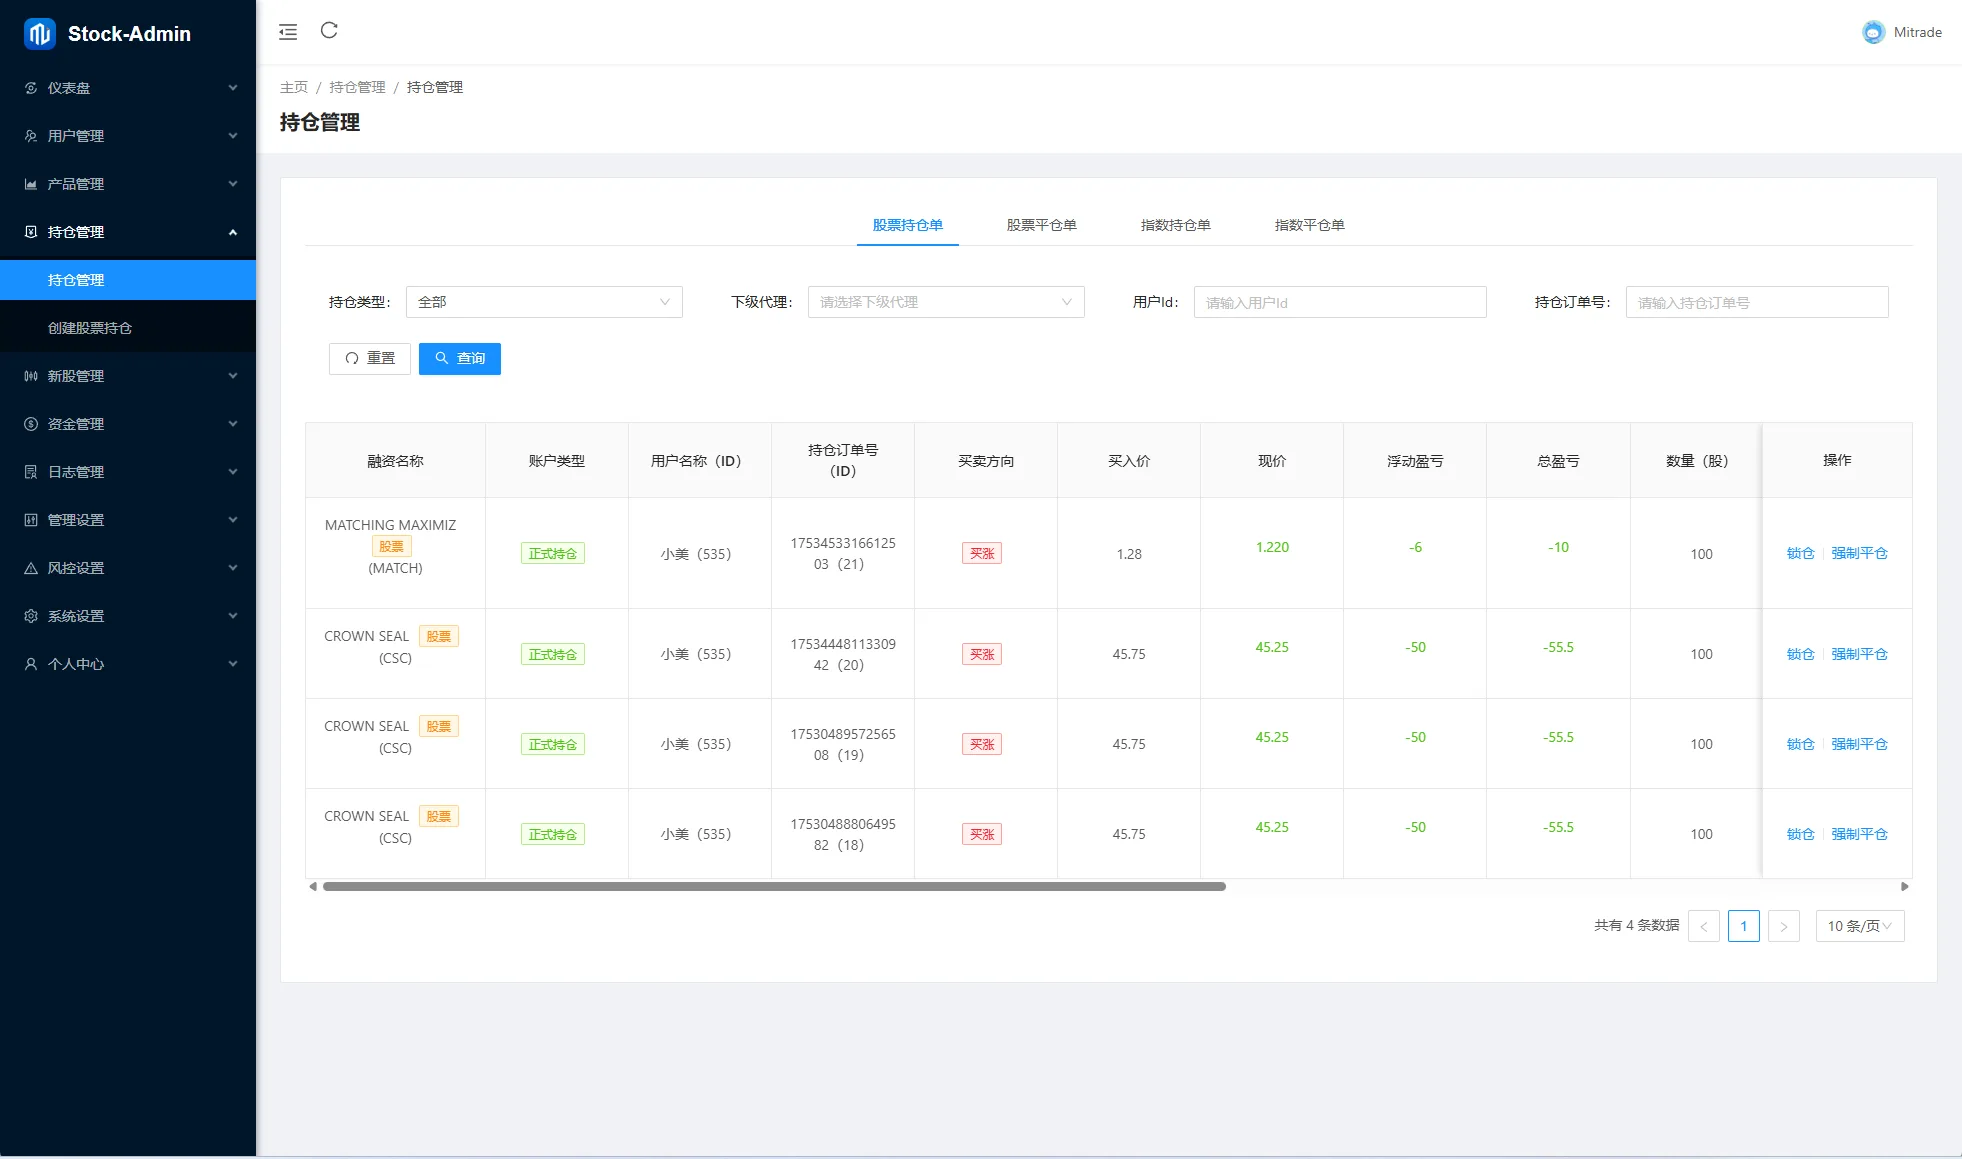
Task: Click the 持仓订单号 input field
Action: (1756, 302)
